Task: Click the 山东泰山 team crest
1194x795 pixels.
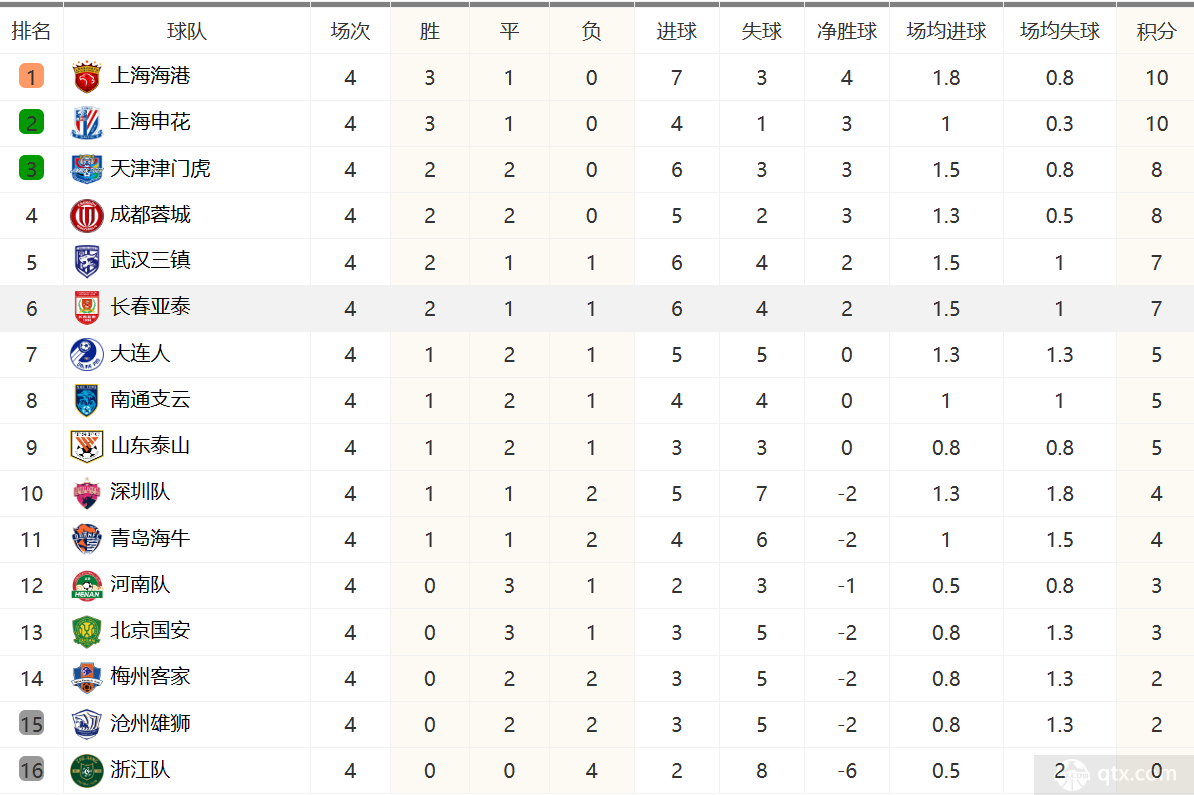Action: (x=86, y=446)
